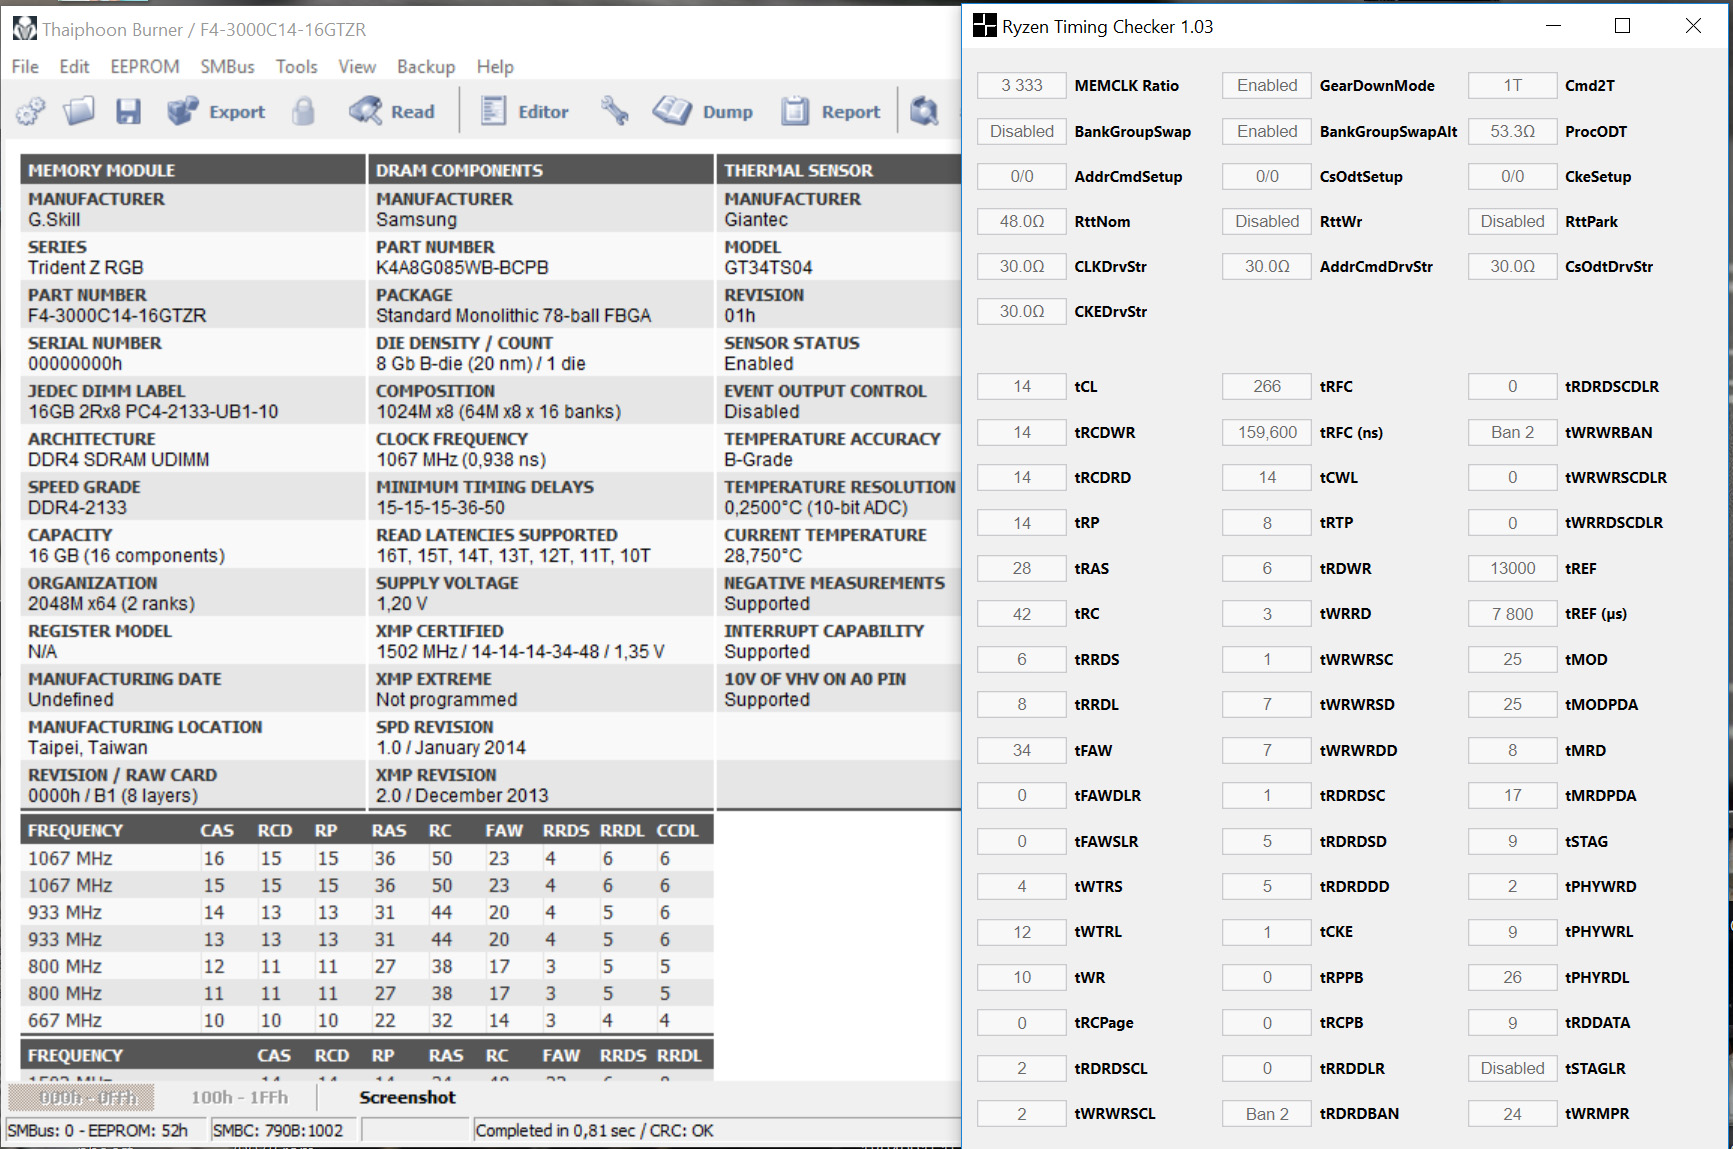Click the RttNom value 48.0Ω
This screenshot has height=1149, width=1733.
1021,222
